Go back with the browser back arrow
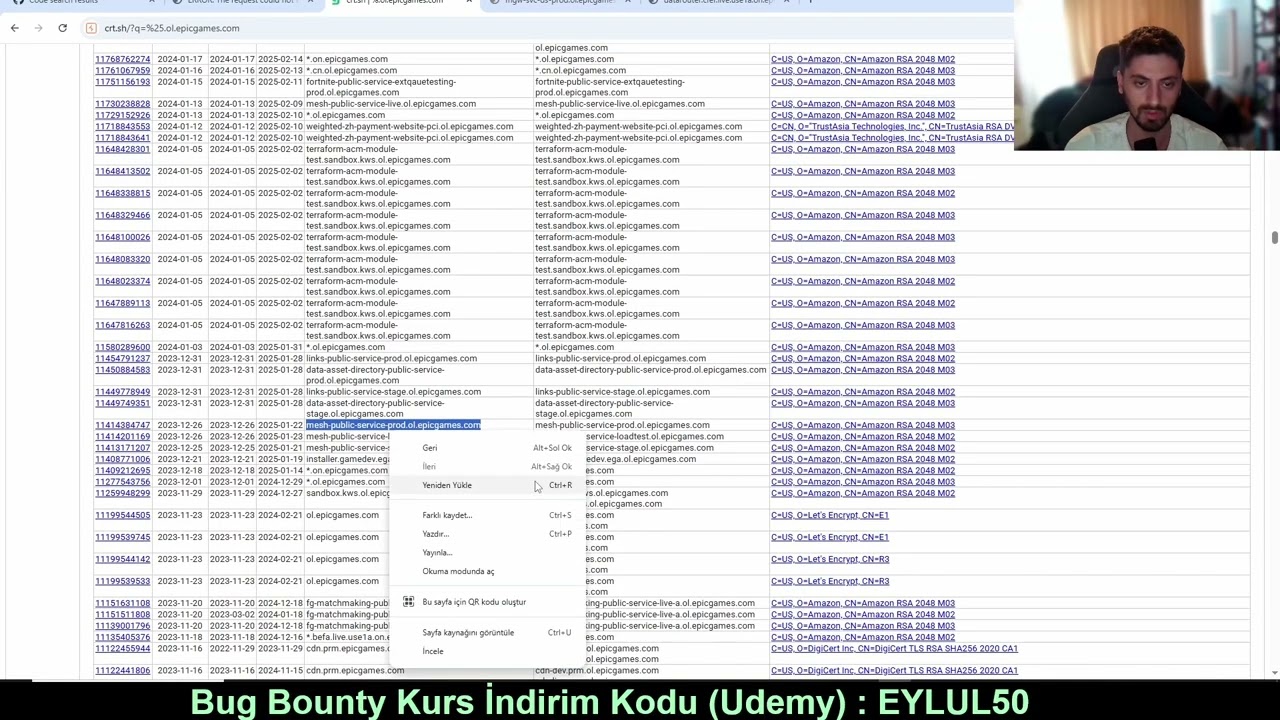The height and width of the screenshot is (720, 1280). (15, 28)
